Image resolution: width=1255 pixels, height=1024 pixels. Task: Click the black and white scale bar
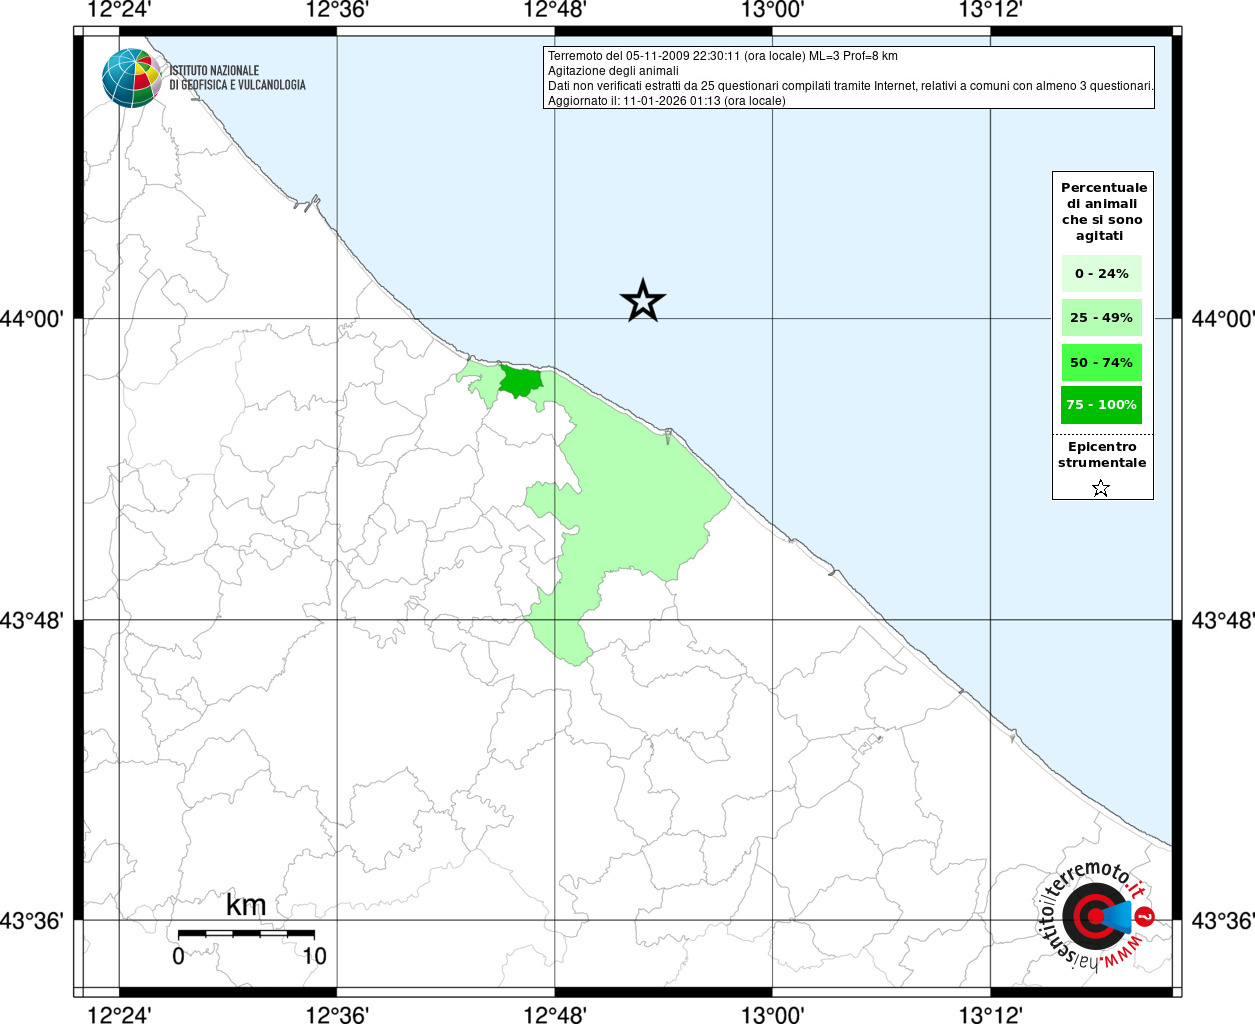246,934
